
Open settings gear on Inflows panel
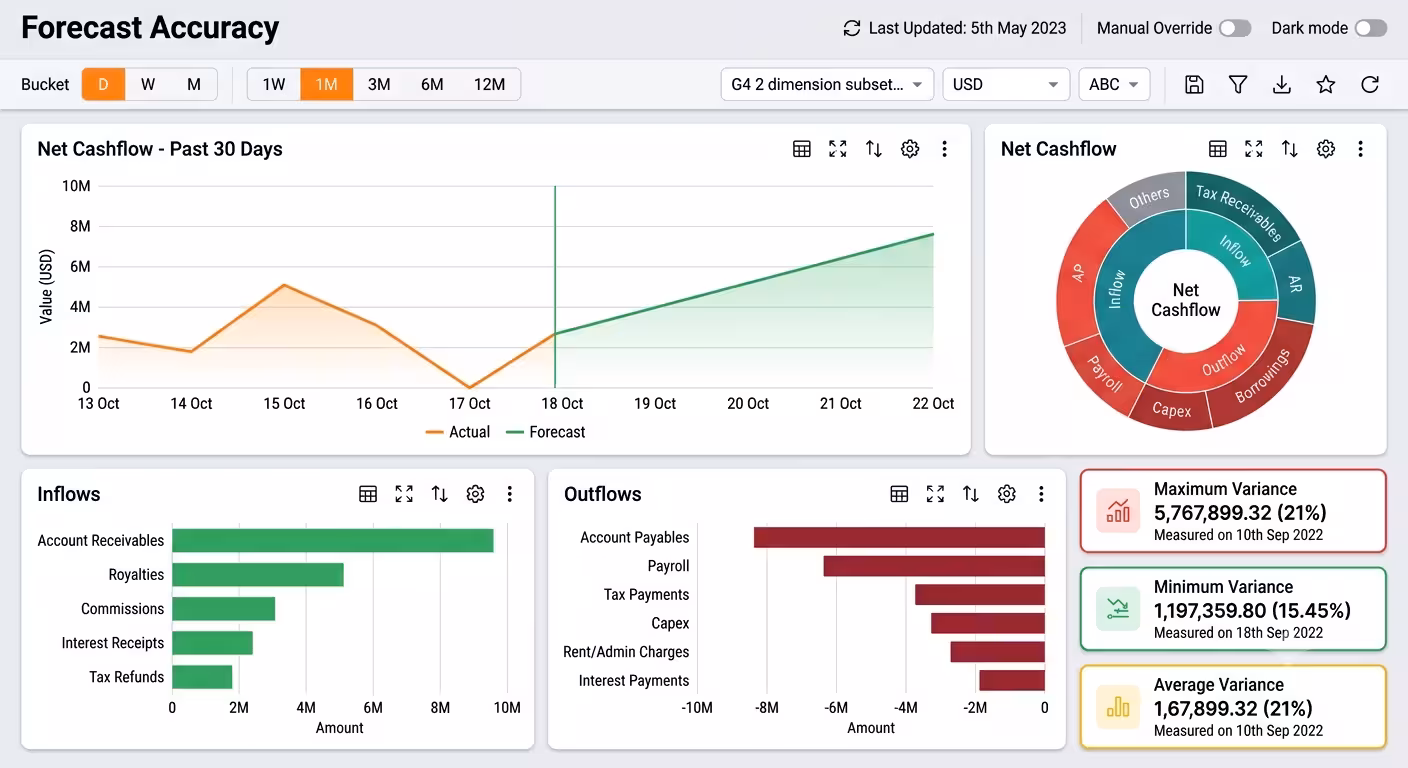(476, 494)
